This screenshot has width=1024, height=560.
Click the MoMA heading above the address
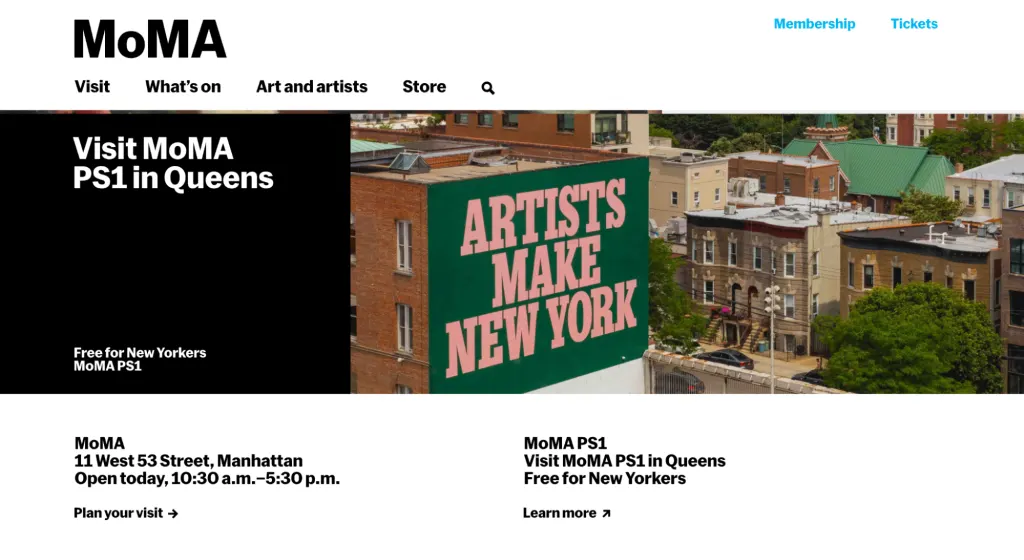click(99, 443)
